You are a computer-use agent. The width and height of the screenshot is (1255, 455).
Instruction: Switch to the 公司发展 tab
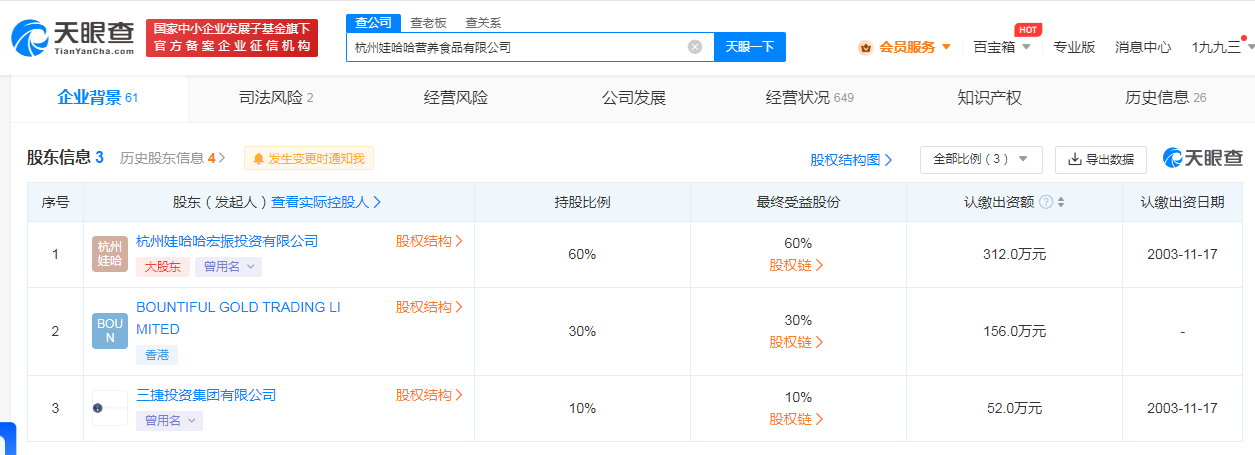click(634, 98)
